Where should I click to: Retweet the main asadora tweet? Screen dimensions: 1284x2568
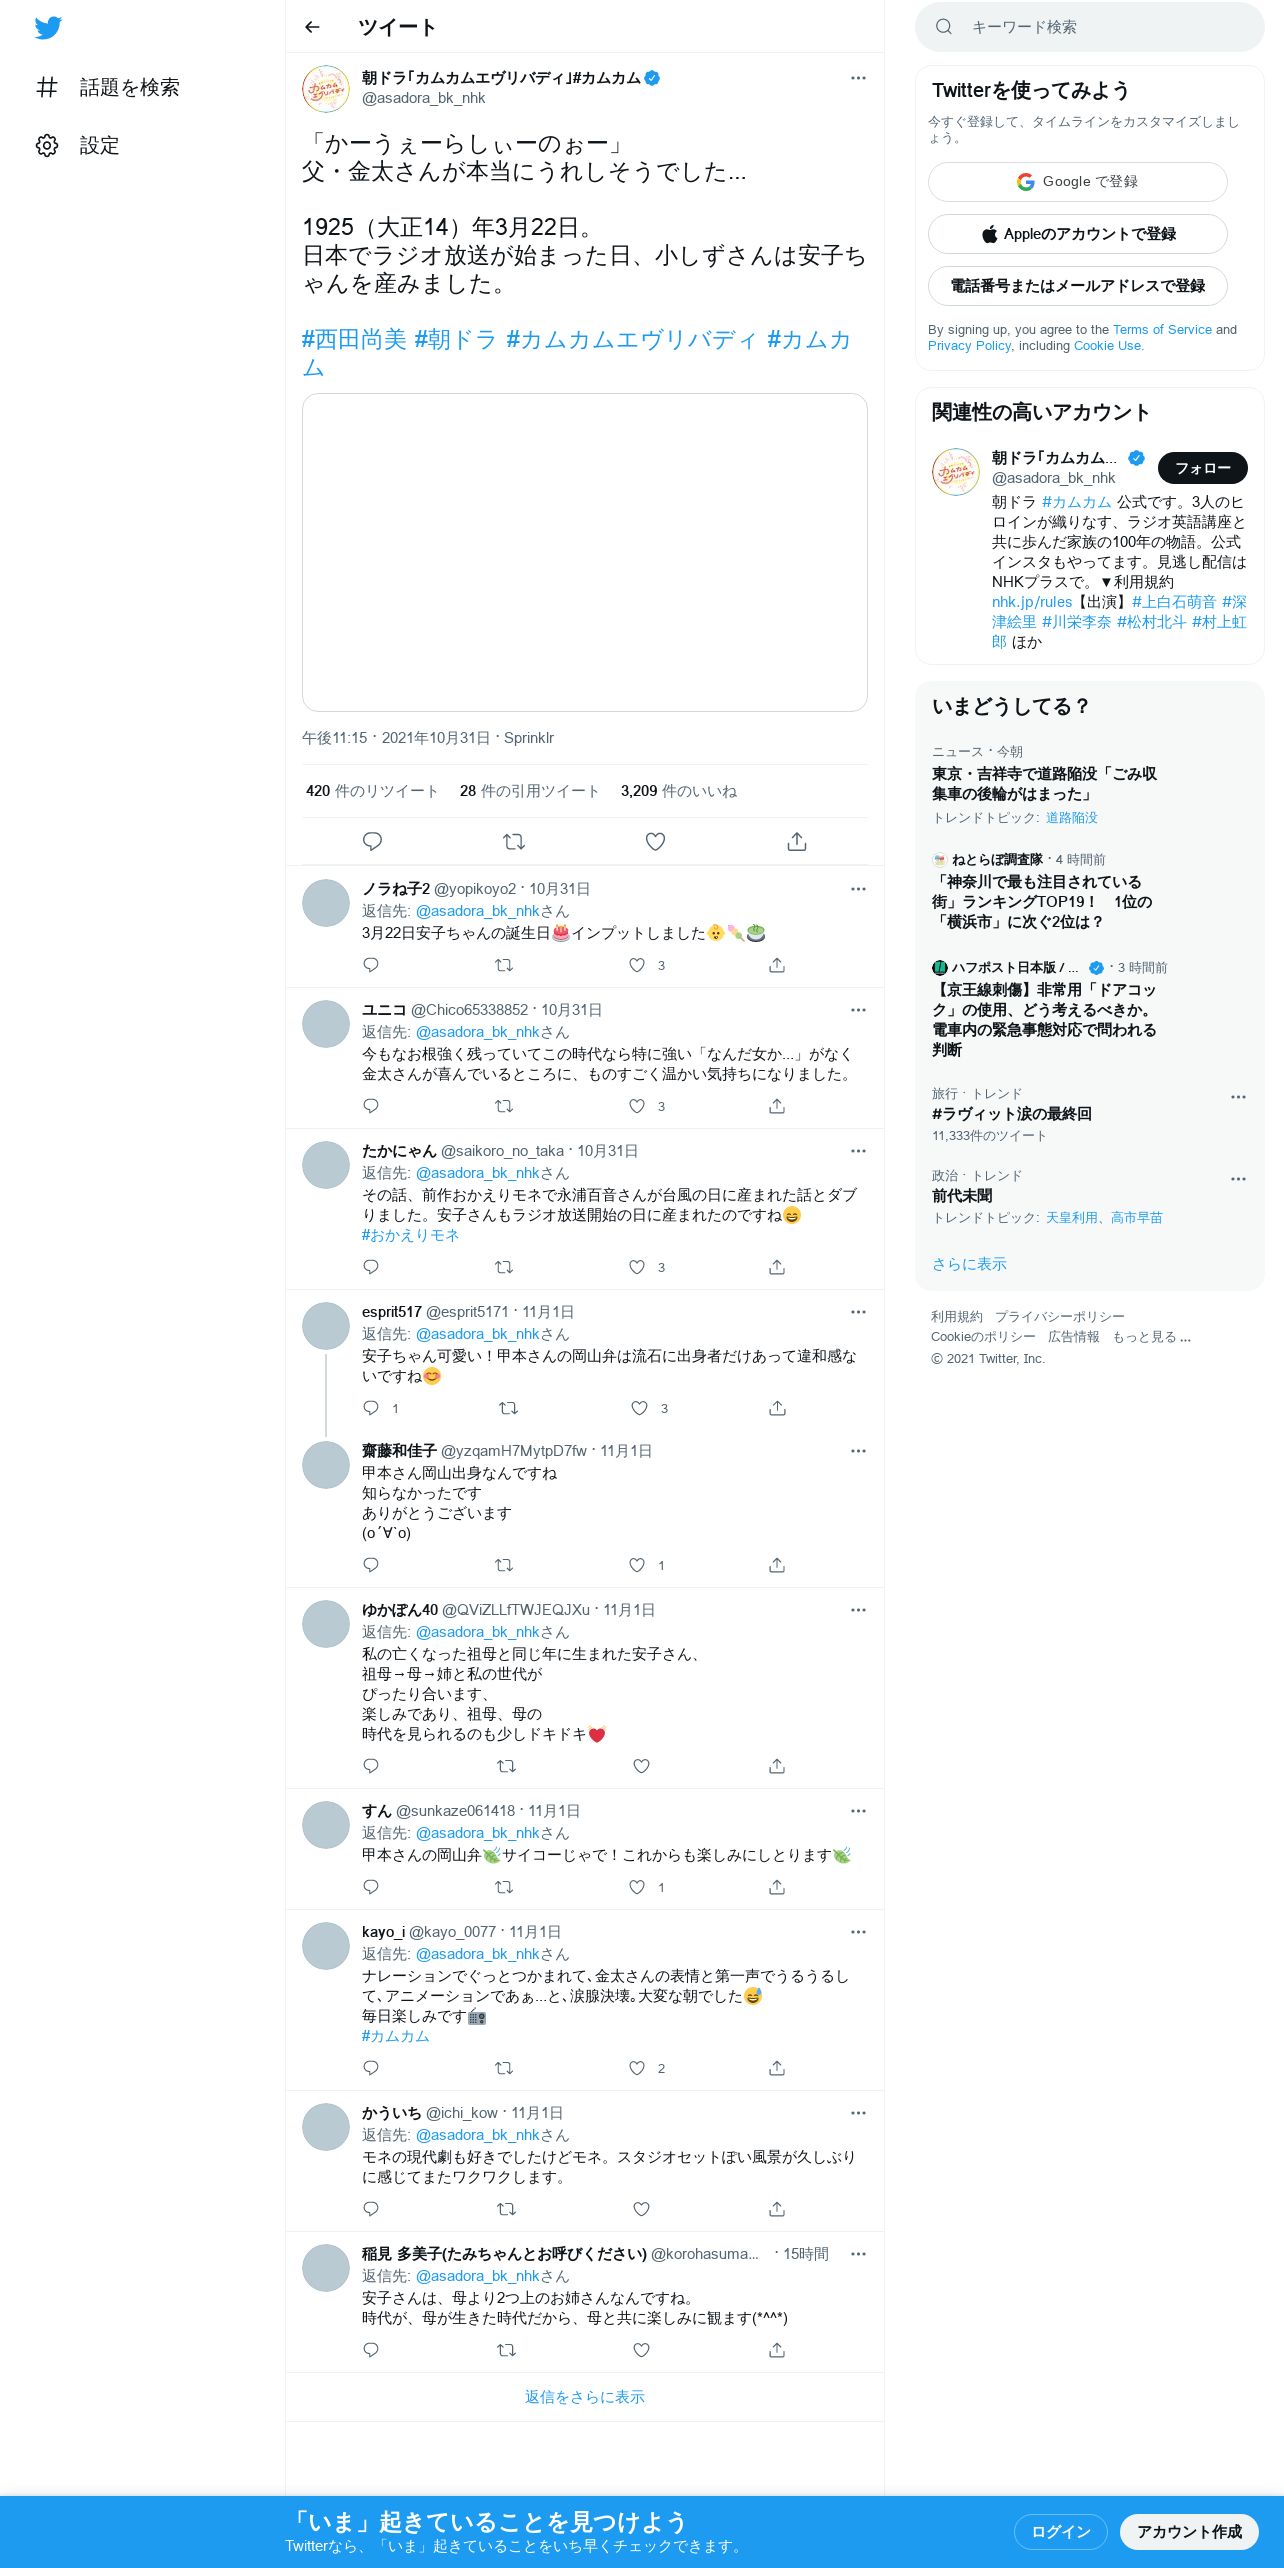click(x=514, y=841)
